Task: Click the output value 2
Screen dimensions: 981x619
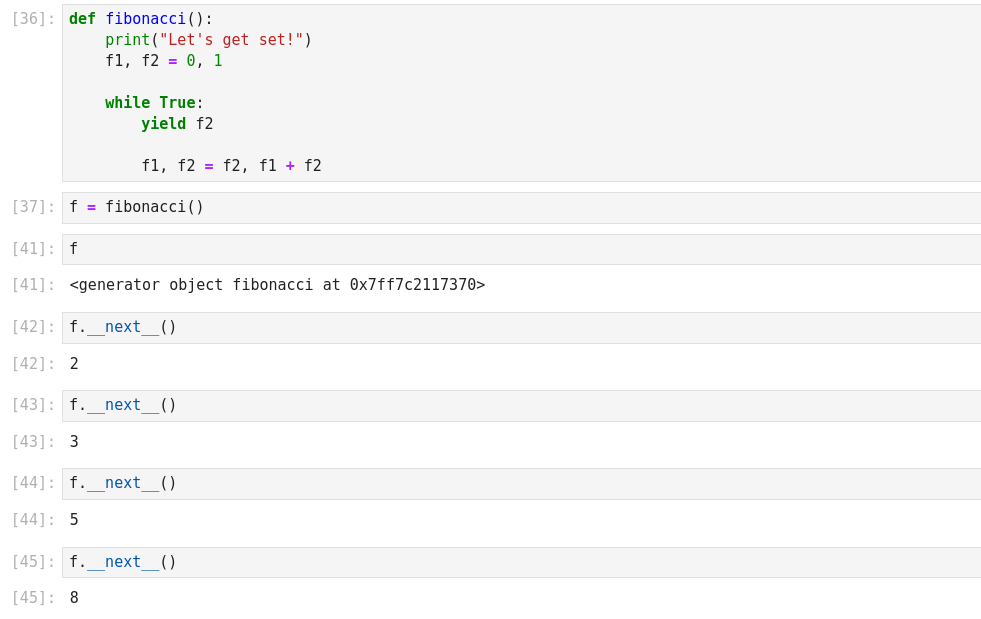Action: (74, 364)
